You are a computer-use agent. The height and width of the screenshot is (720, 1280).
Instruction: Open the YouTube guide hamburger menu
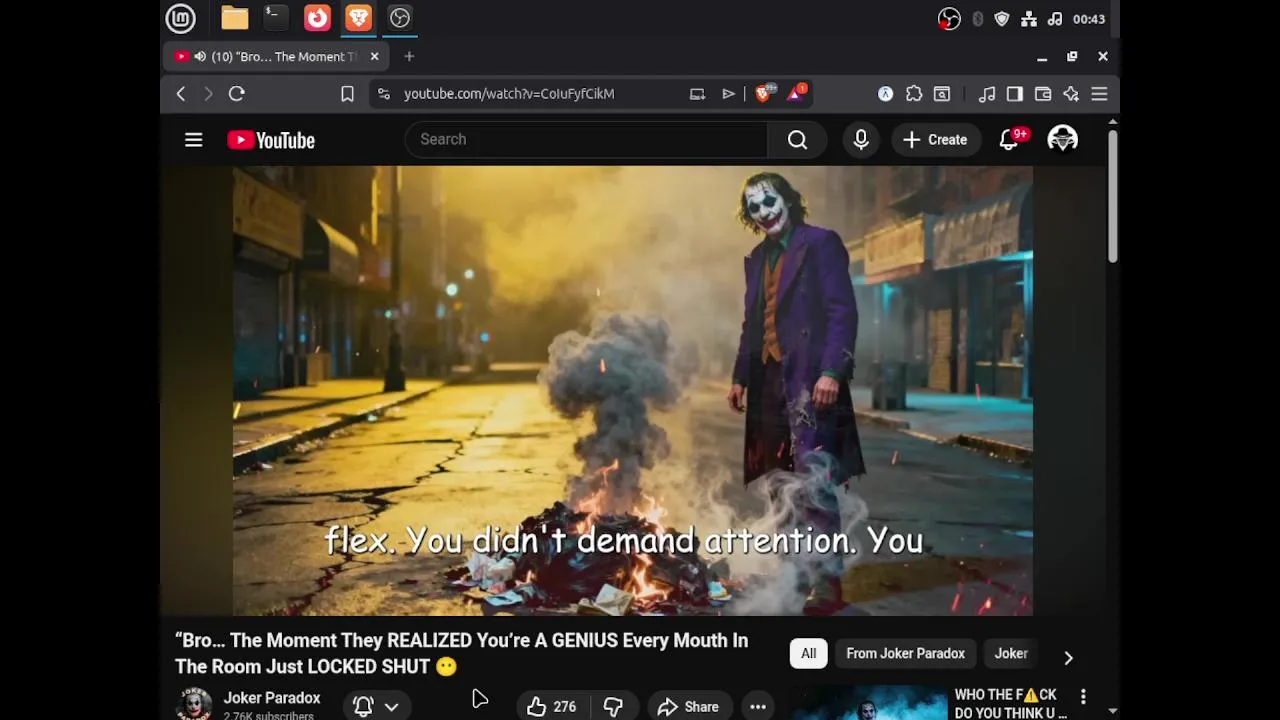[194, 140]
